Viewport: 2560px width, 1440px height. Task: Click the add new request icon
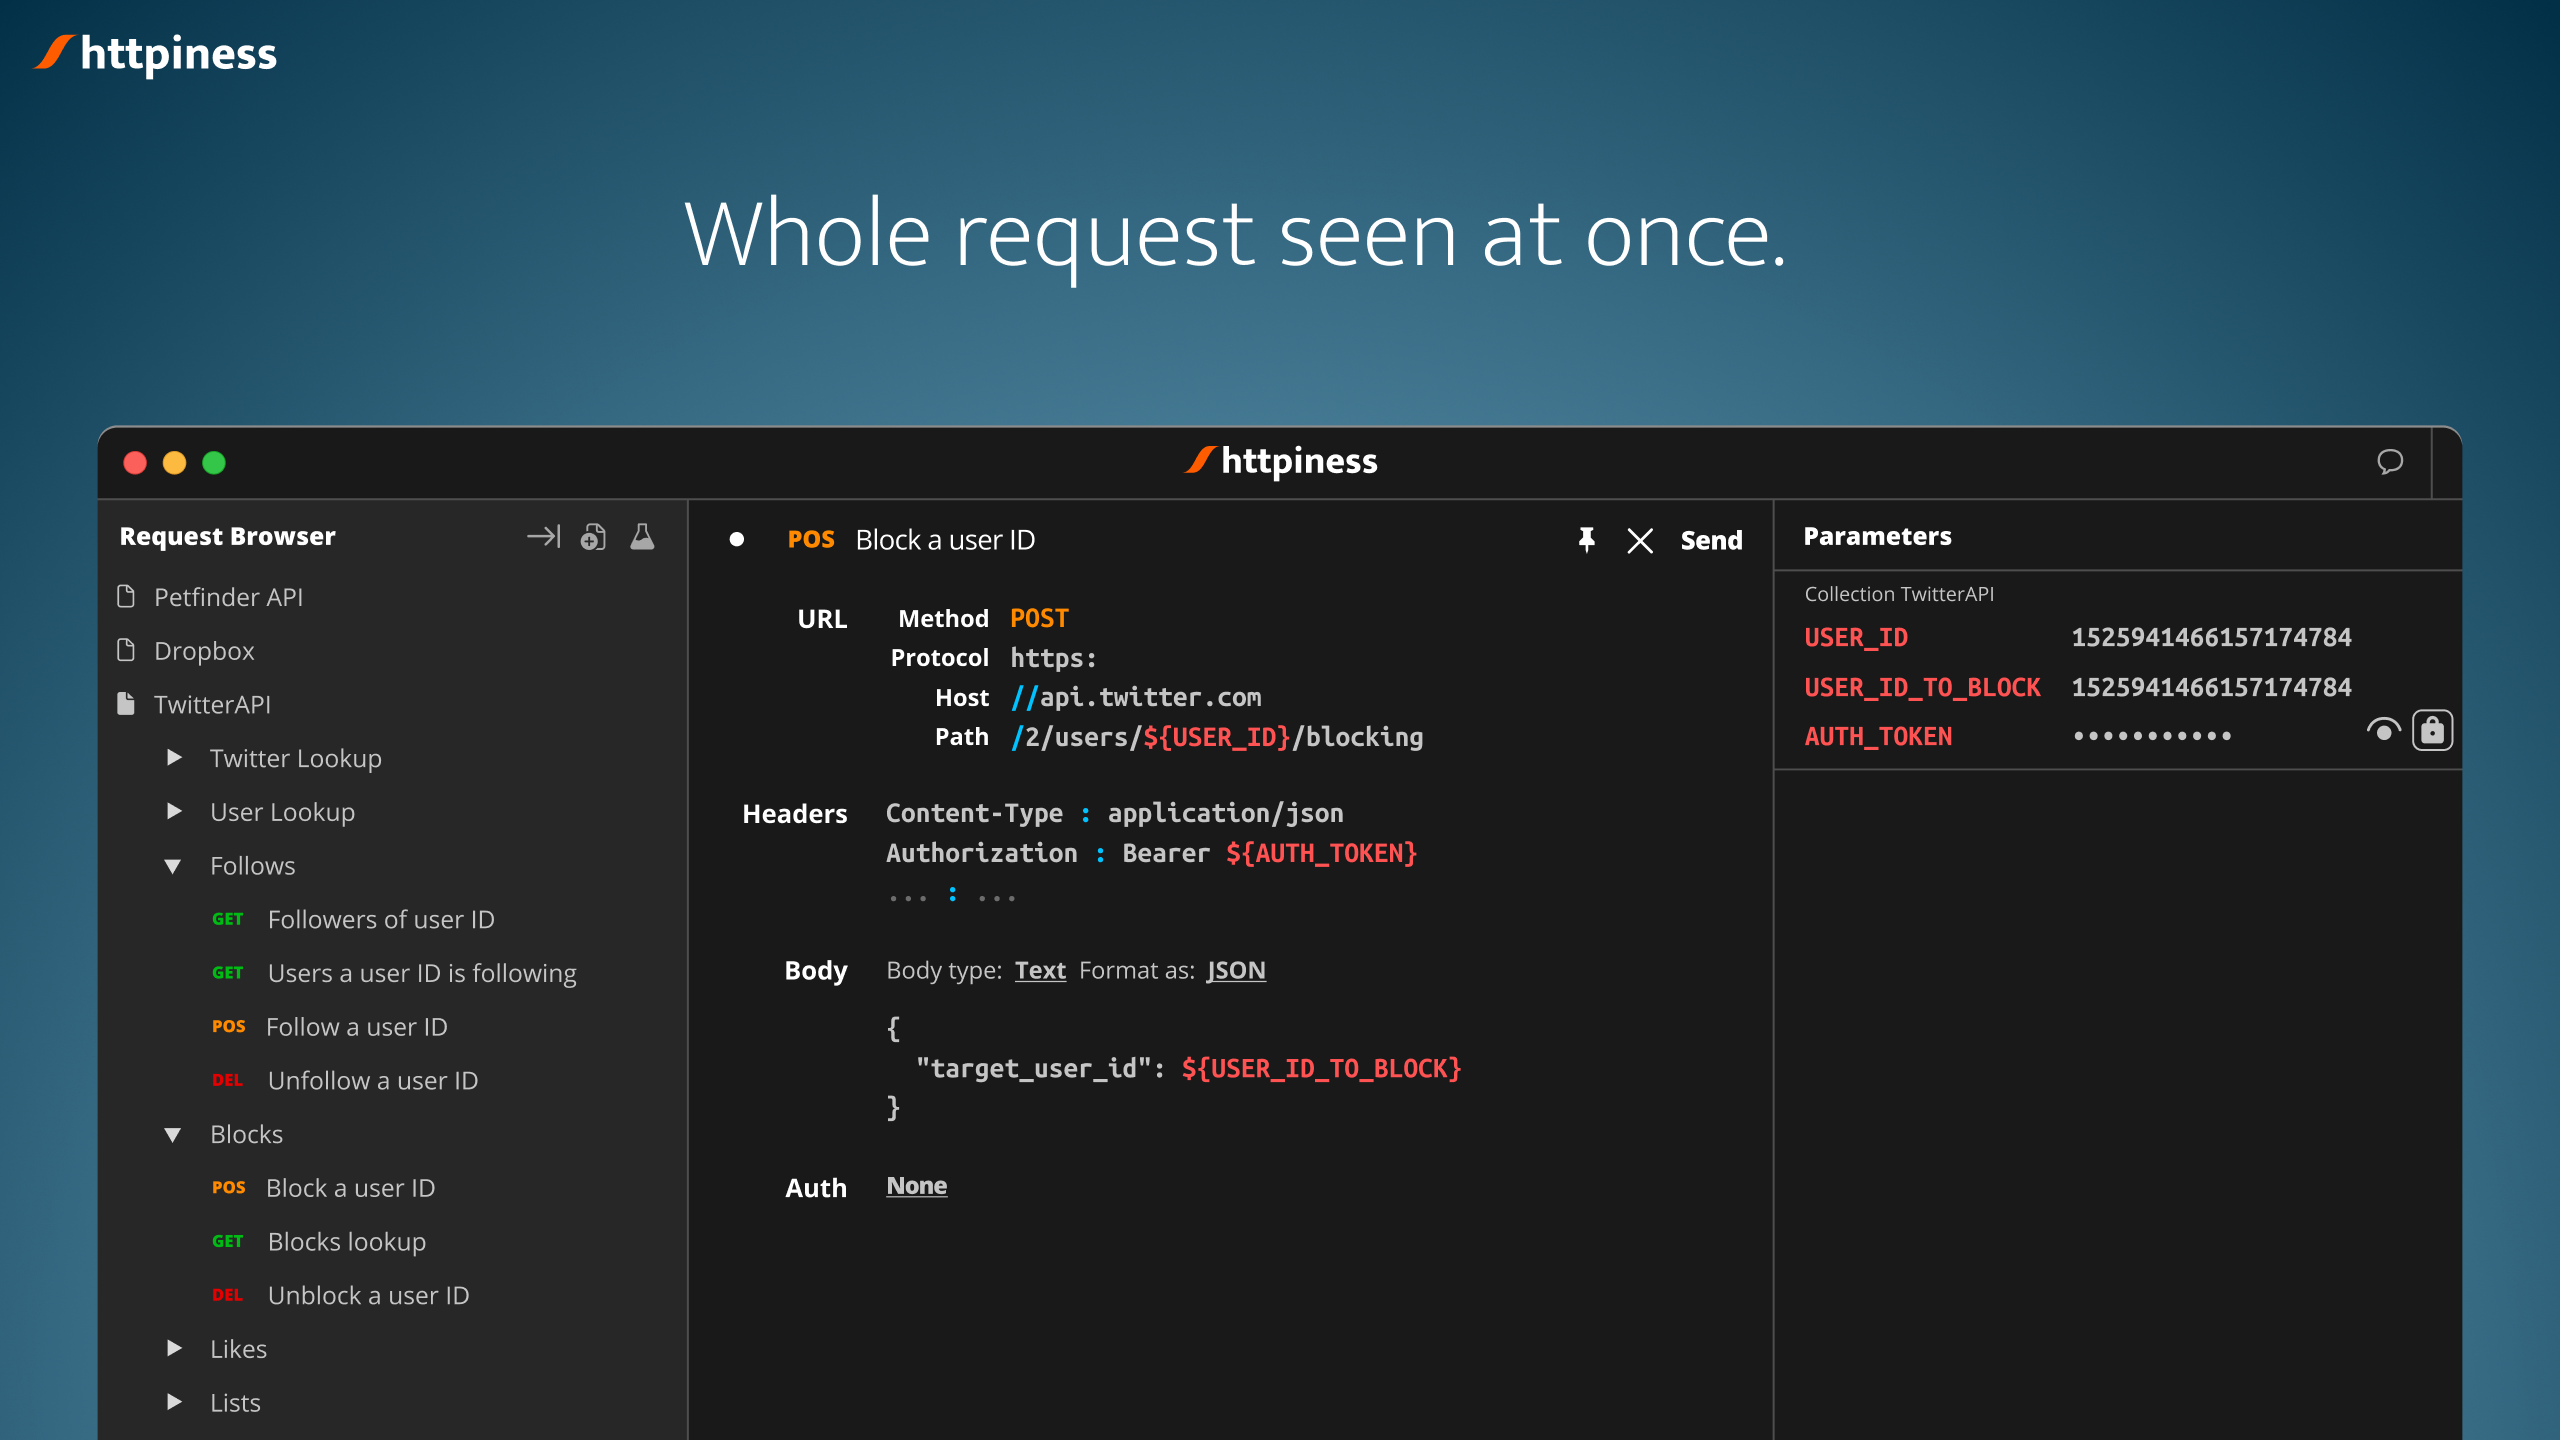click(593, 537)
